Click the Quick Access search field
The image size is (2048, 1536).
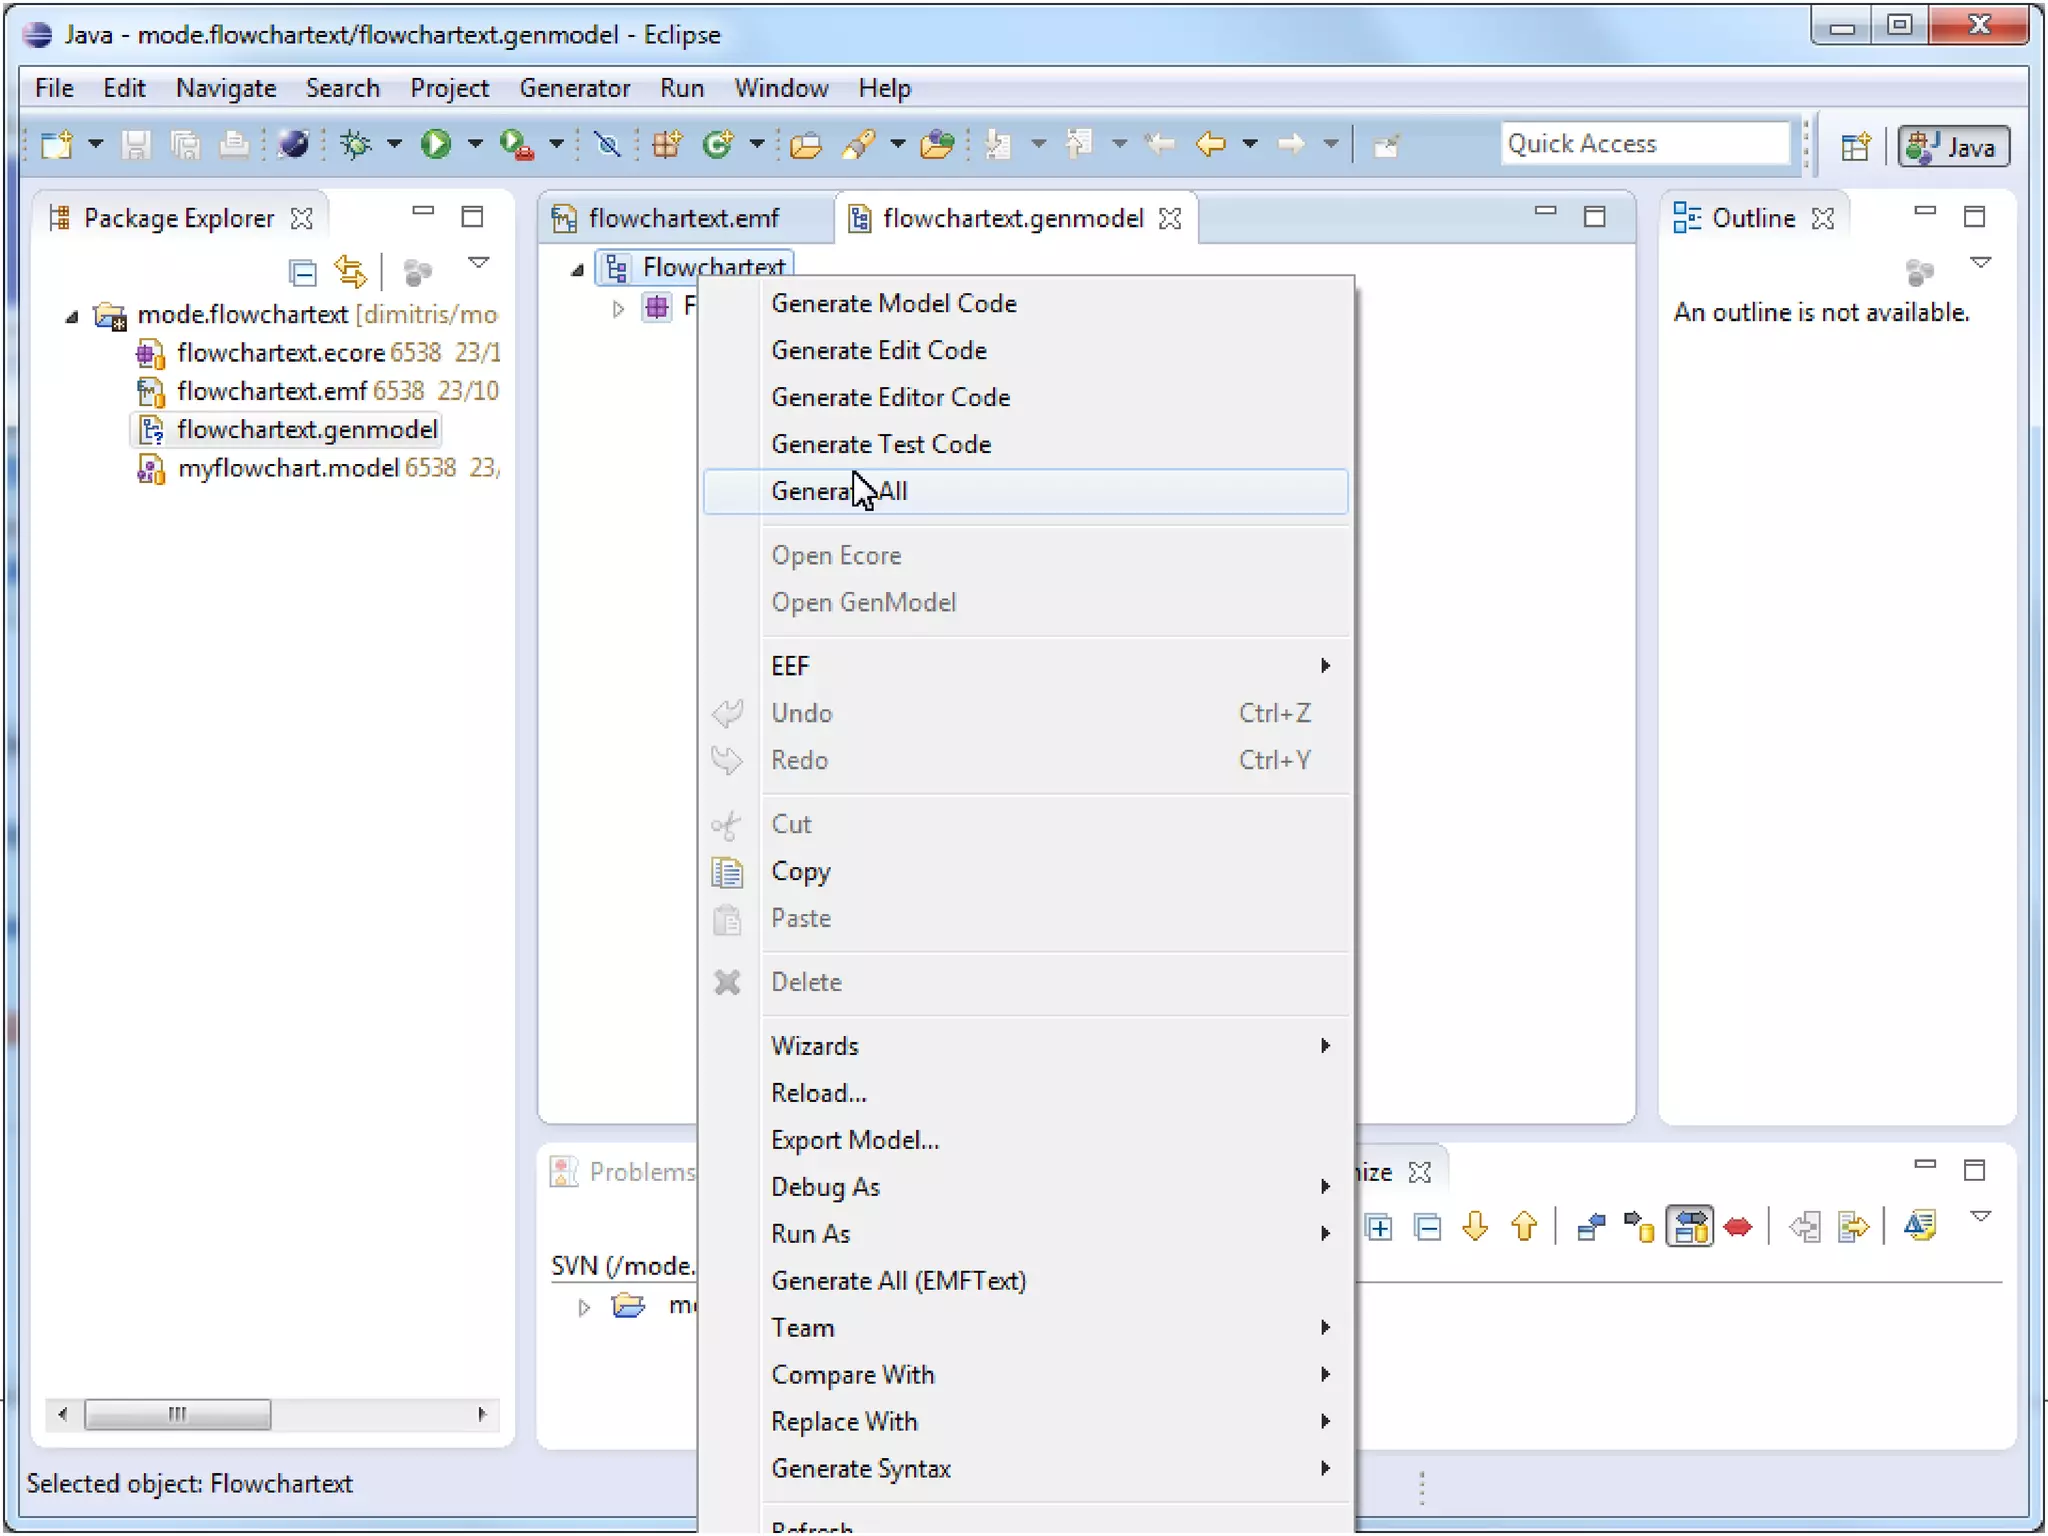coord(1644,144)
